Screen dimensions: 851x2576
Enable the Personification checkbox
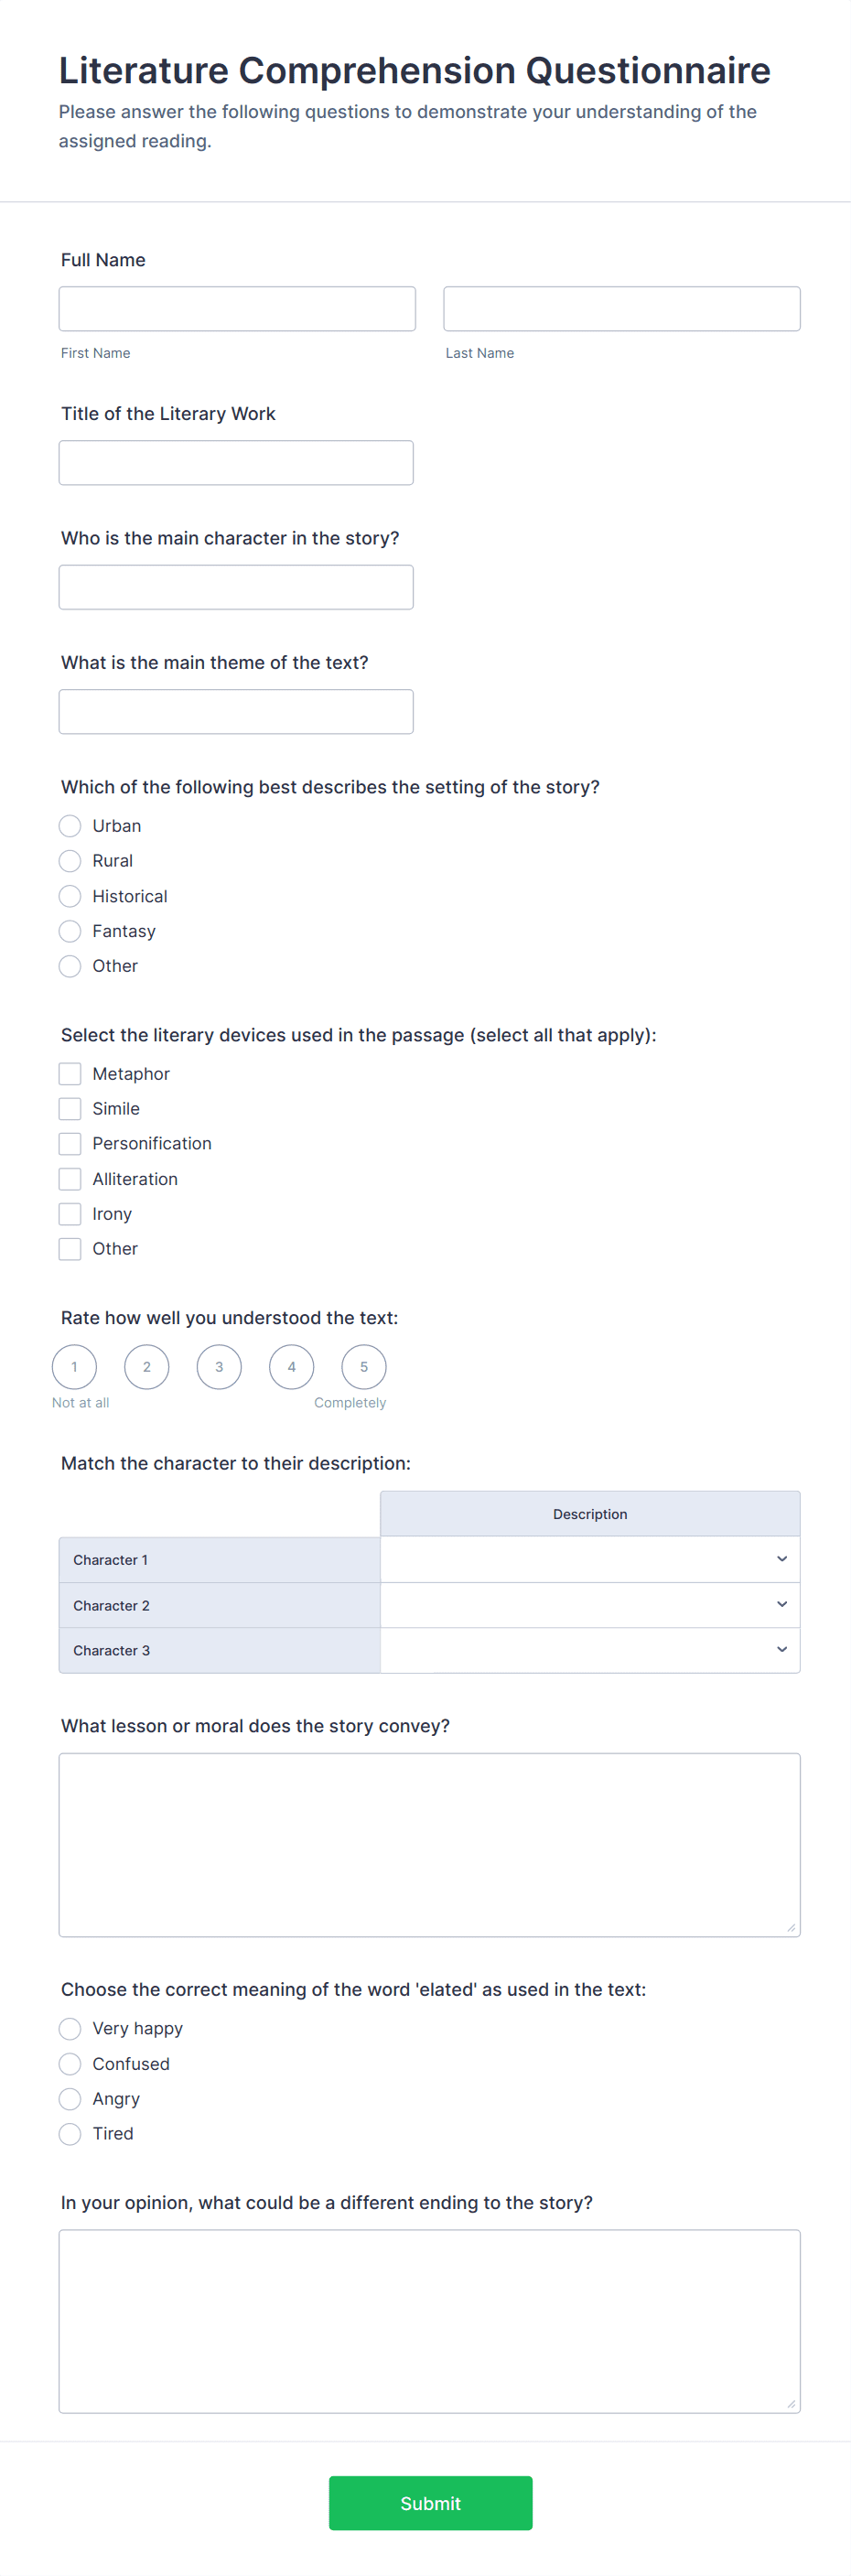click(70, 1144)
